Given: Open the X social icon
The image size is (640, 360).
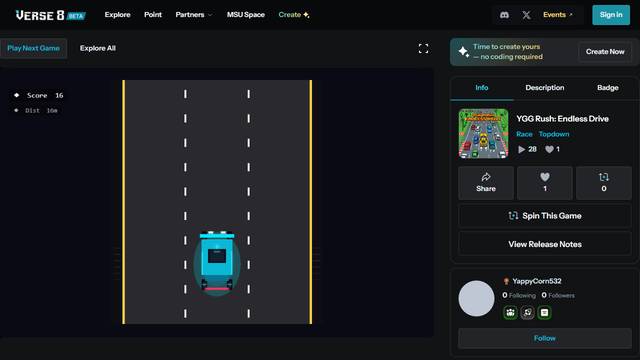Looking at the screenshot, I should (x=527, y=15).
